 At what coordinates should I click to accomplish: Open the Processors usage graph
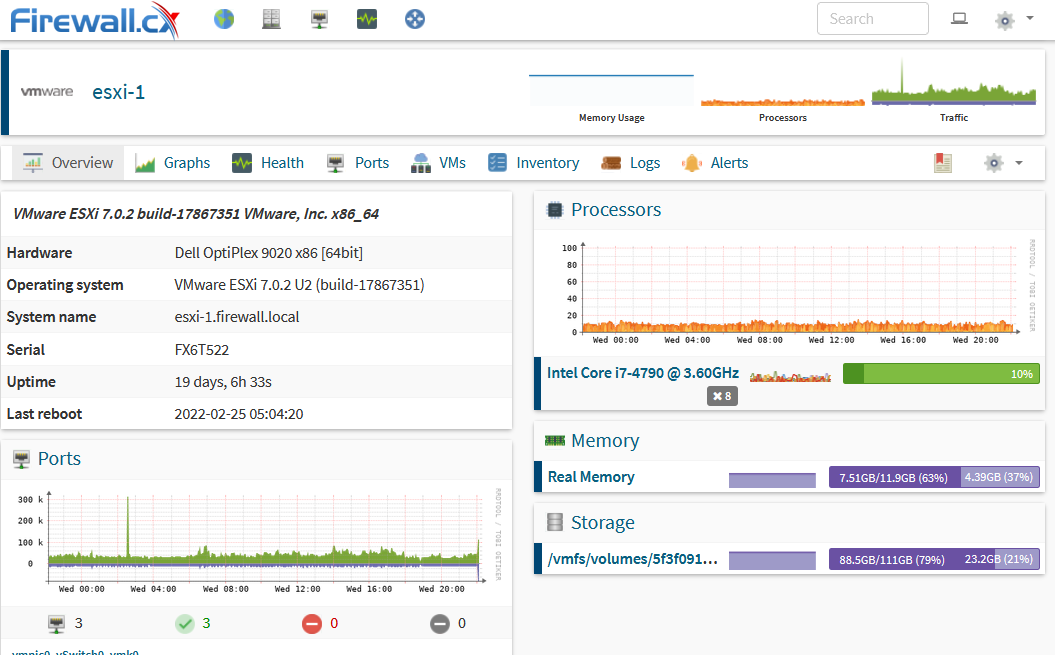793,294
